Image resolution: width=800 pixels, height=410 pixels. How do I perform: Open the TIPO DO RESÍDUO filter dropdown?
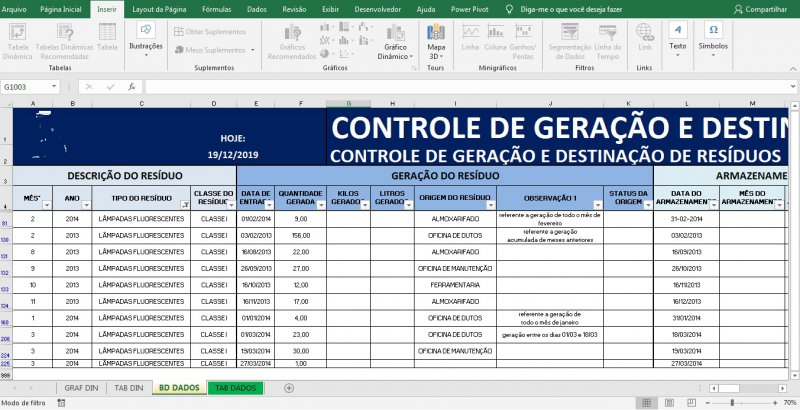click(x=184, y=204)
